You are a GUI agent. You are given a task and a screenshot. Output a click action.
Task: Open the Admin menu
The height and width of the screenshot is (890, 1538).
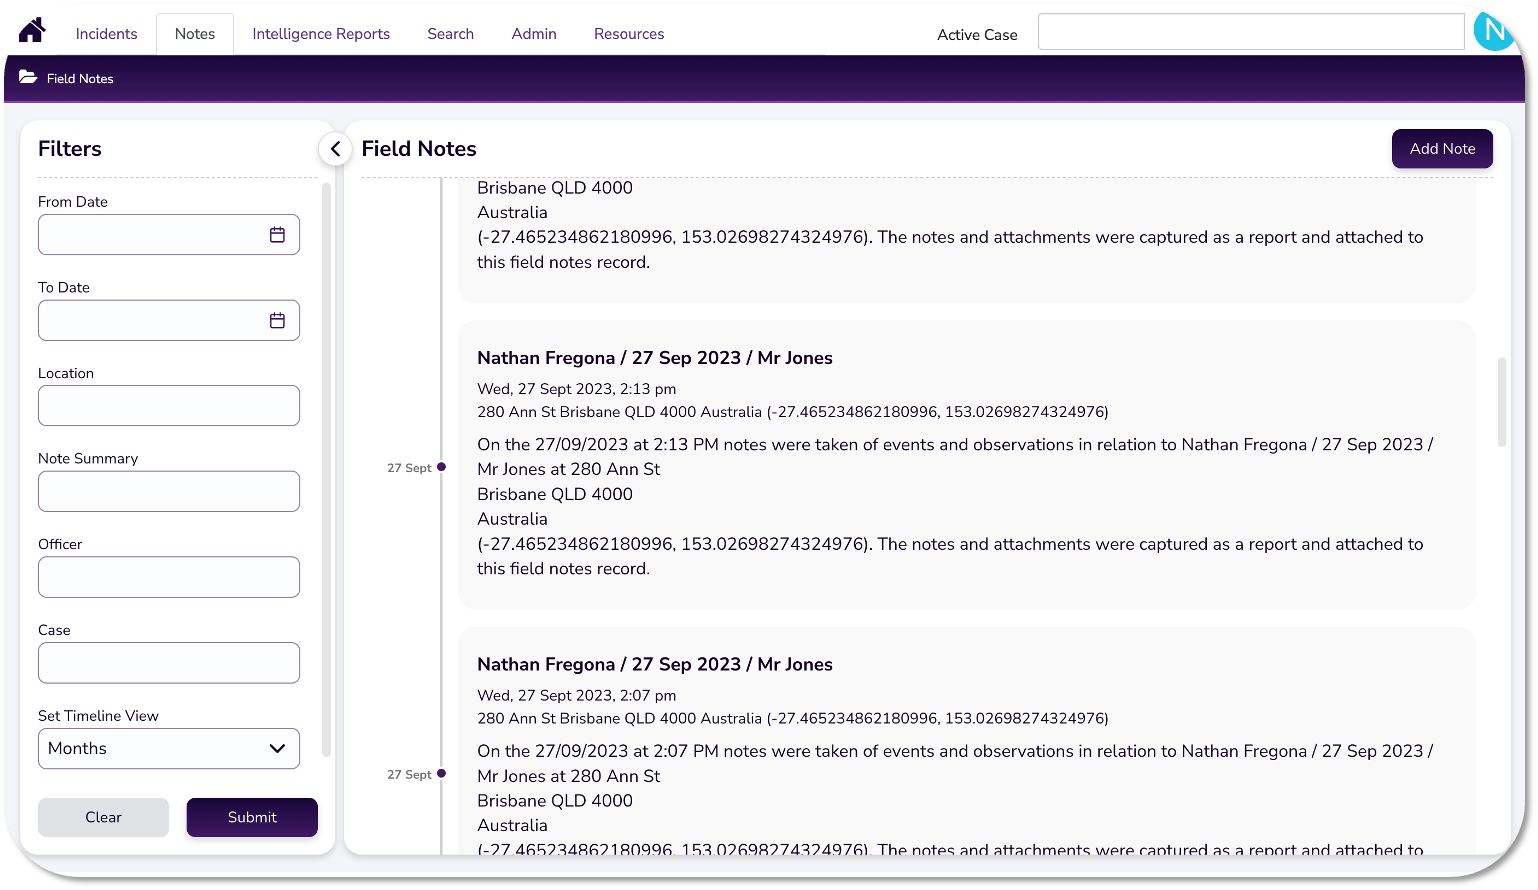click(534, 34)
